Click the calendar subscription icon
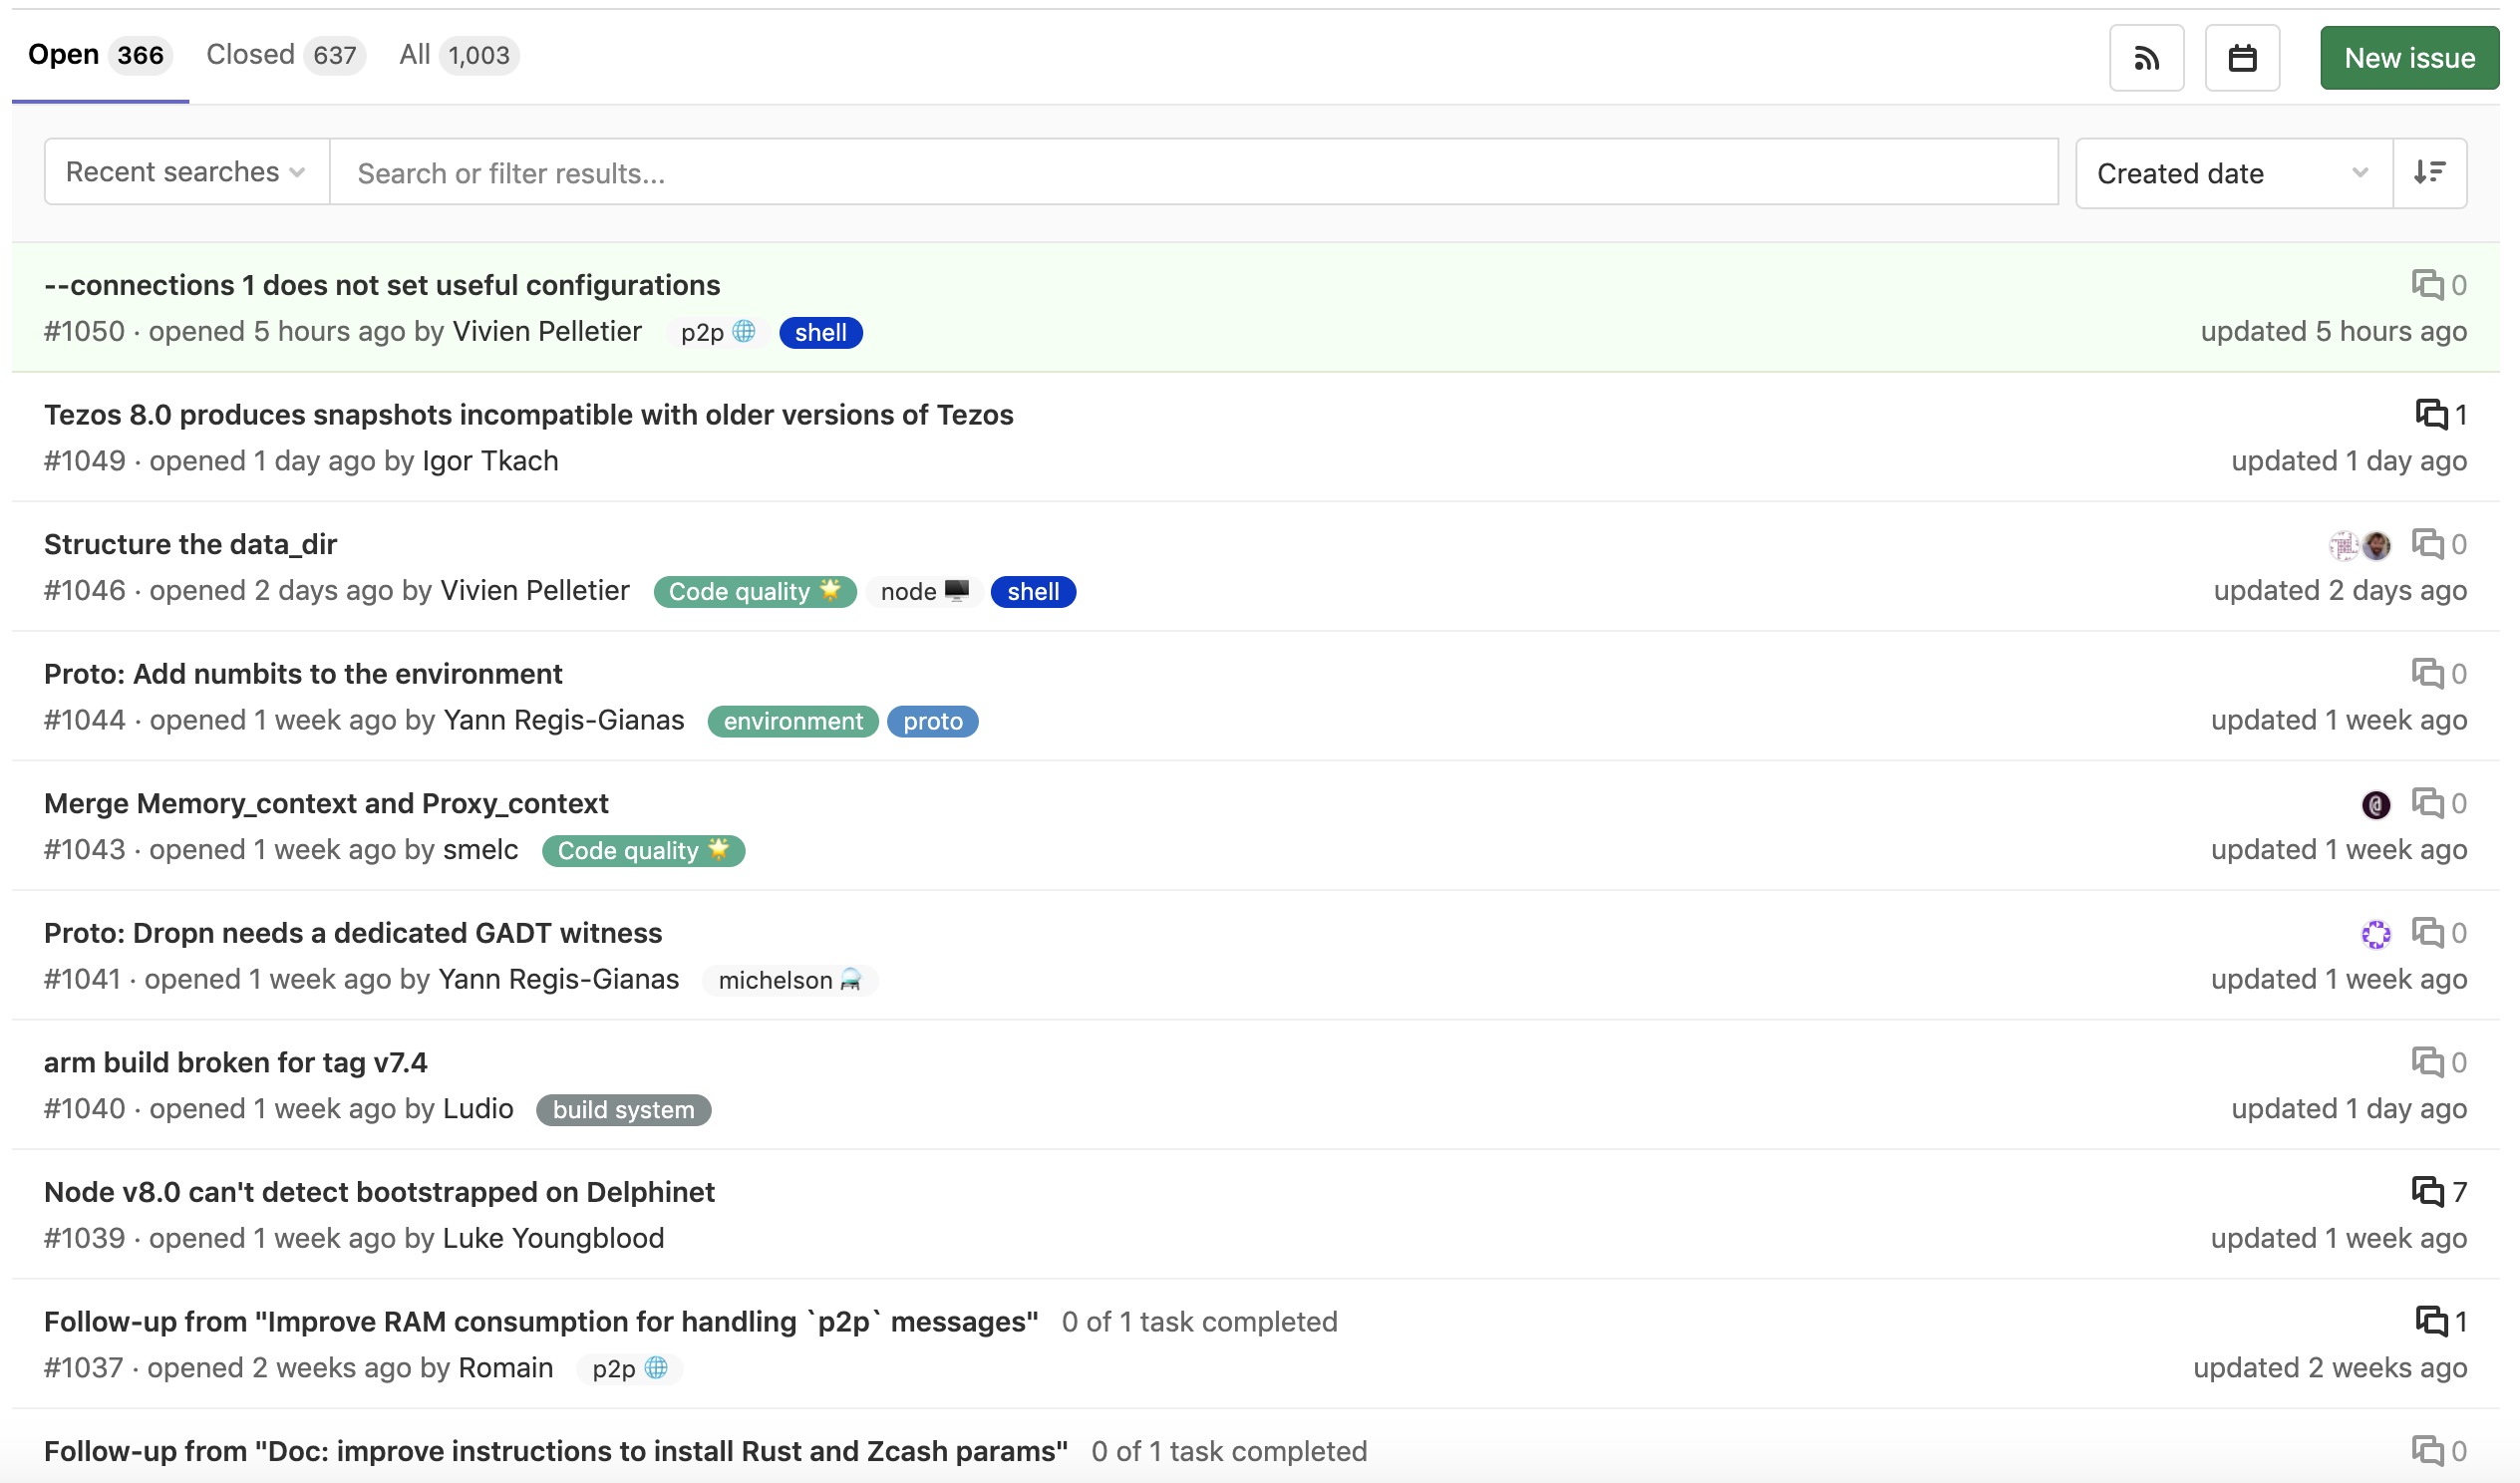Viewport: 2520px width, 1483px height. point(2242,58)
